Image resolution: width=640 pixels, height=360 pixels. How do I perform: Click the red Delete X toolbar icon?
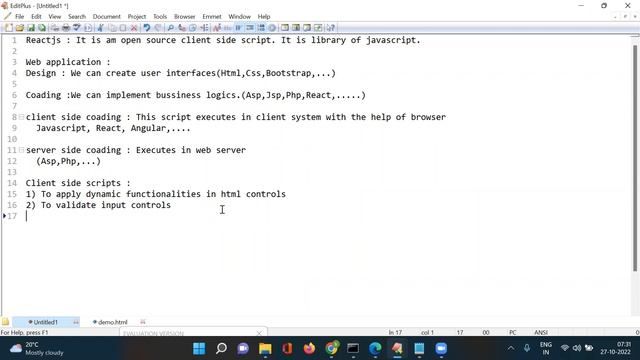click(x=134, y=28)
